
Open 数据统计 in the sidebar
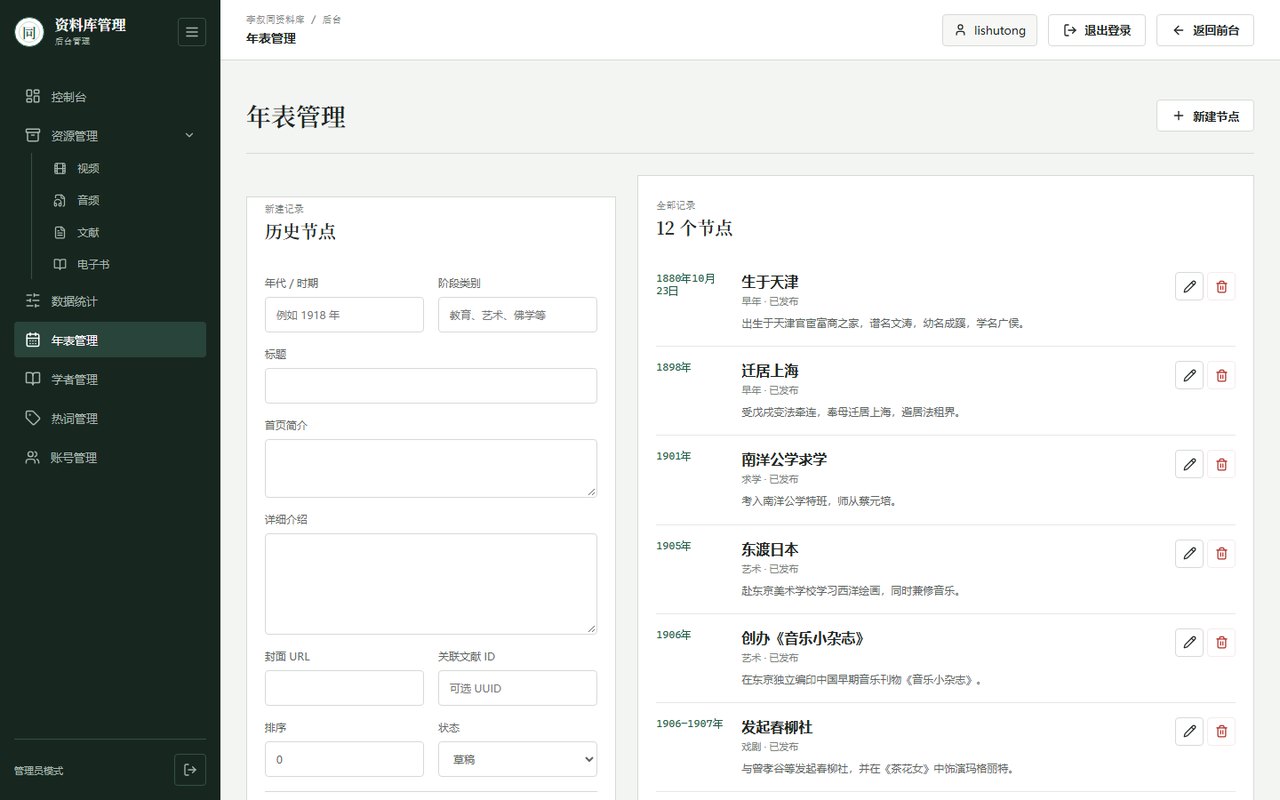point(110,301)
